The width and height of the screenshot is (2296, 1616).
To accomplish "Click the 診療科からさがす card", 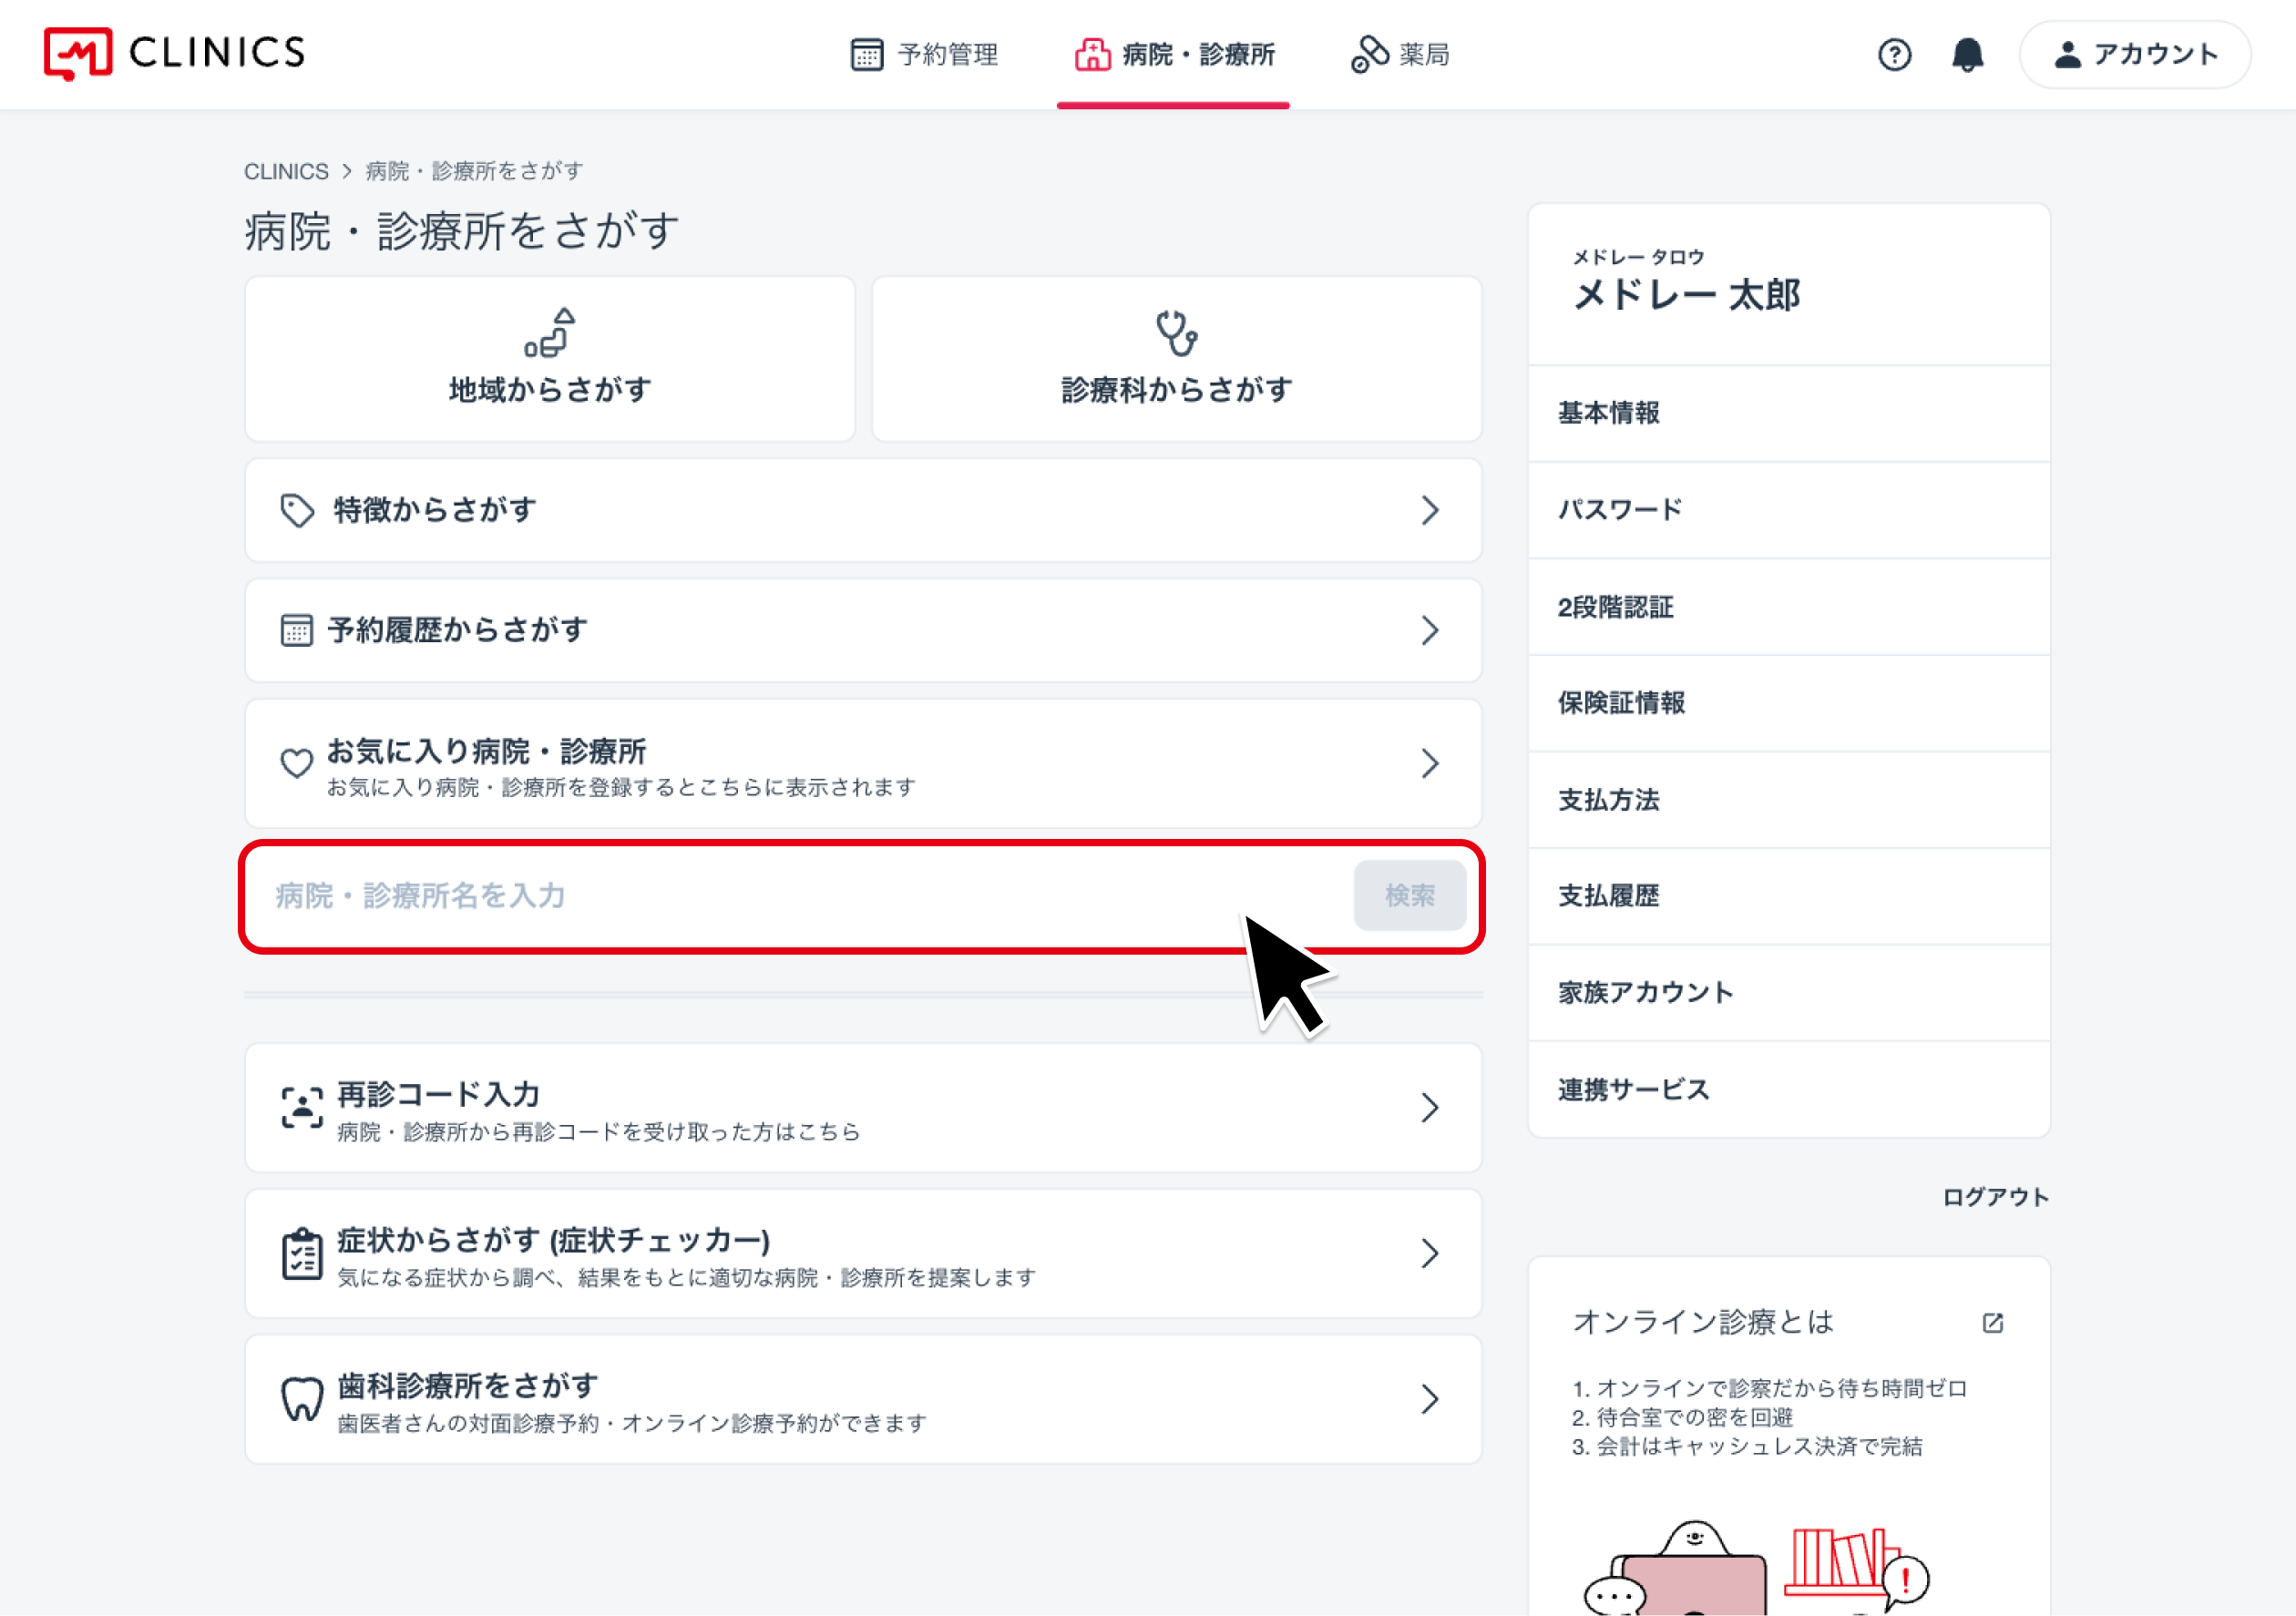I will 1176,358.
